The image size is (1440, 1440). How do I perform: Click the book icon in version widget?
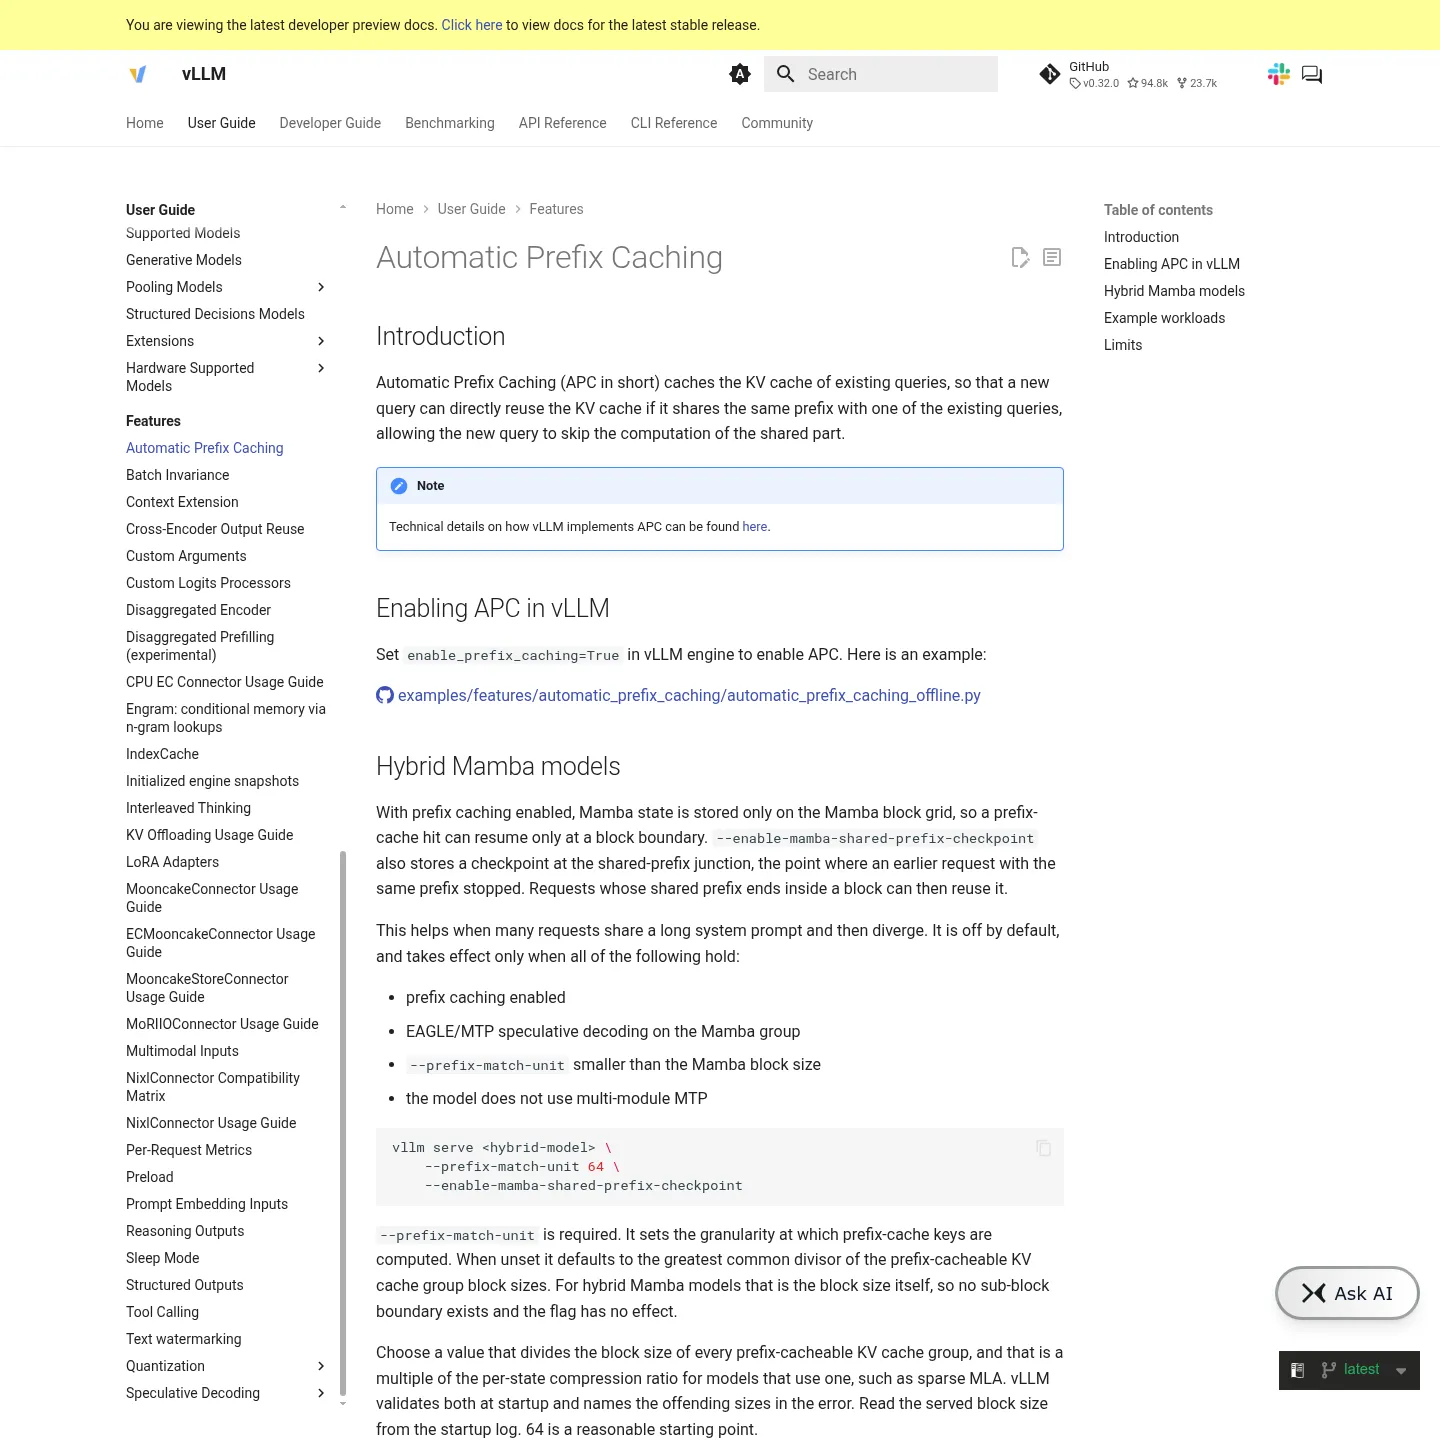(1297, 1370)
